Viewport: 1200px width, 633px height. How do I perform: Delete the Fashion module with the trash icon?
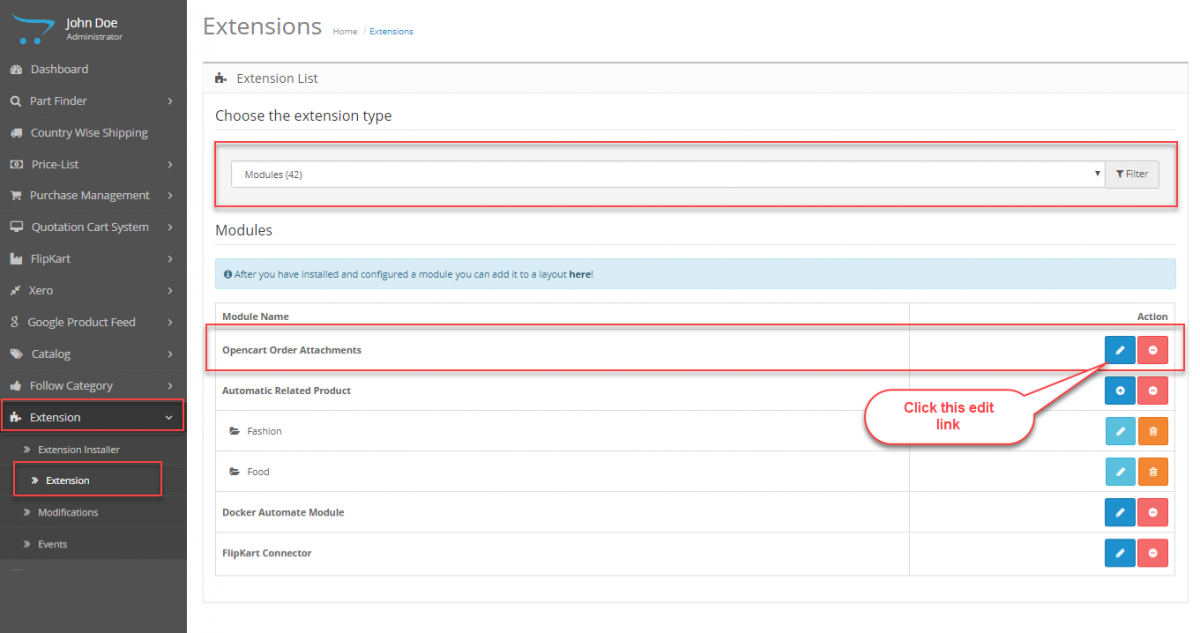(1152, 431)
